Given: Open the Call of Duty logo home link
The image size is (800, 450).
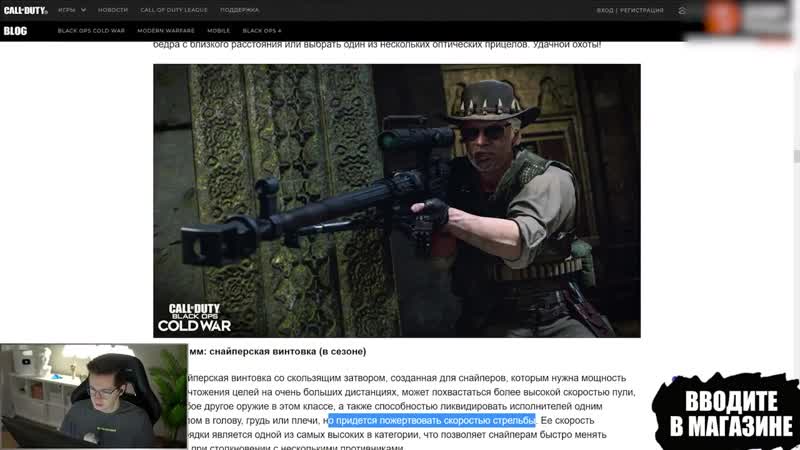Looking at the screenshot, I should (x=26, y=10).
